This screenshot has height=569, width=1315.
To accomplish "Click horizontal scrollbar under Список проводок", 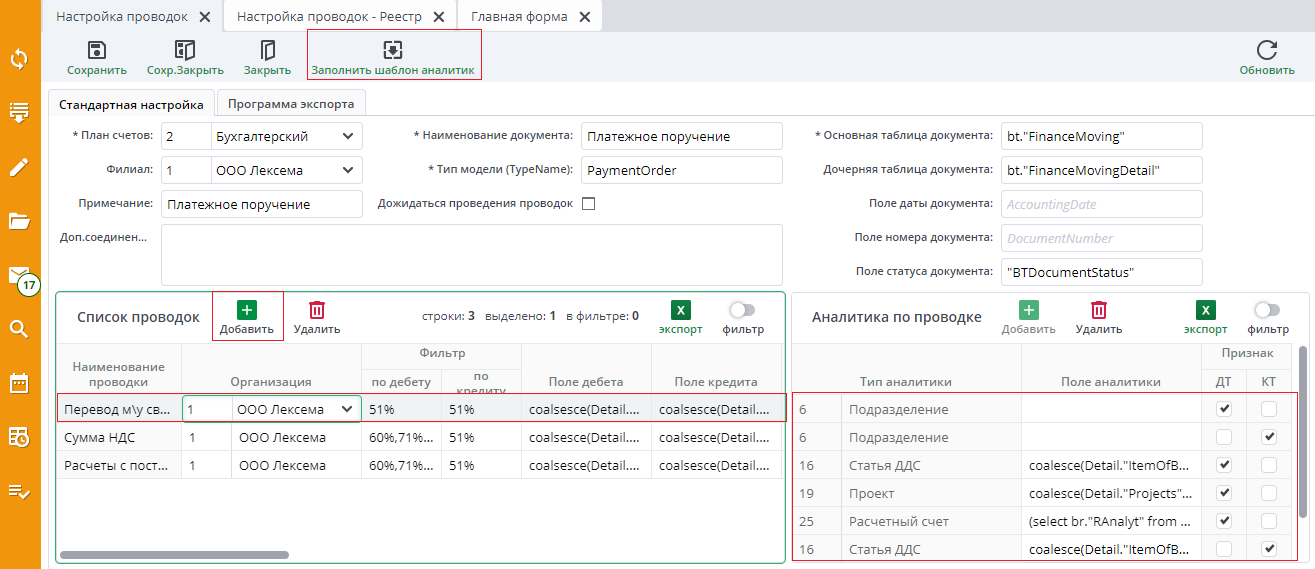I will [x=175, y=554].
